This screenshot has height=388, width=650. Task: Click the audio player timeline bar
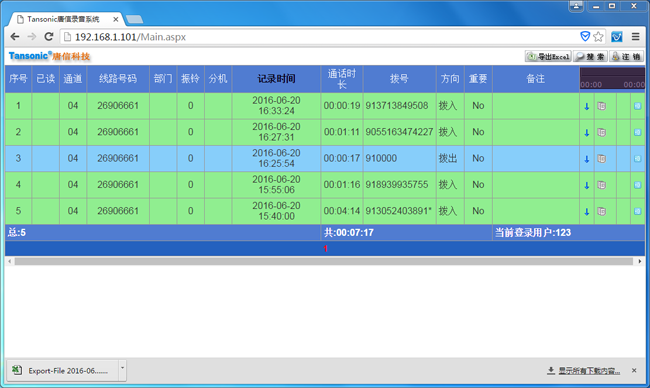click(612, 73)
